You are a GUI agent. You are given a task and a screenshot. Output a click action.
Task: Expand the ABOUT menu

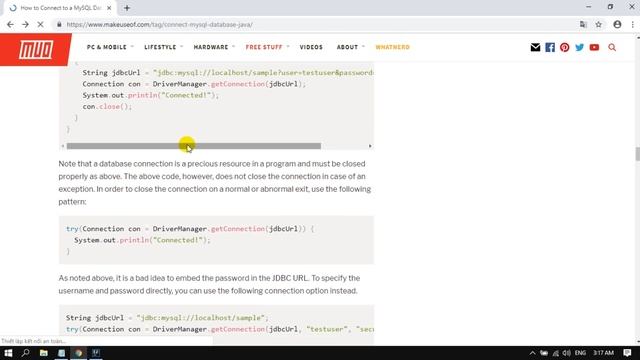point(350,47)
